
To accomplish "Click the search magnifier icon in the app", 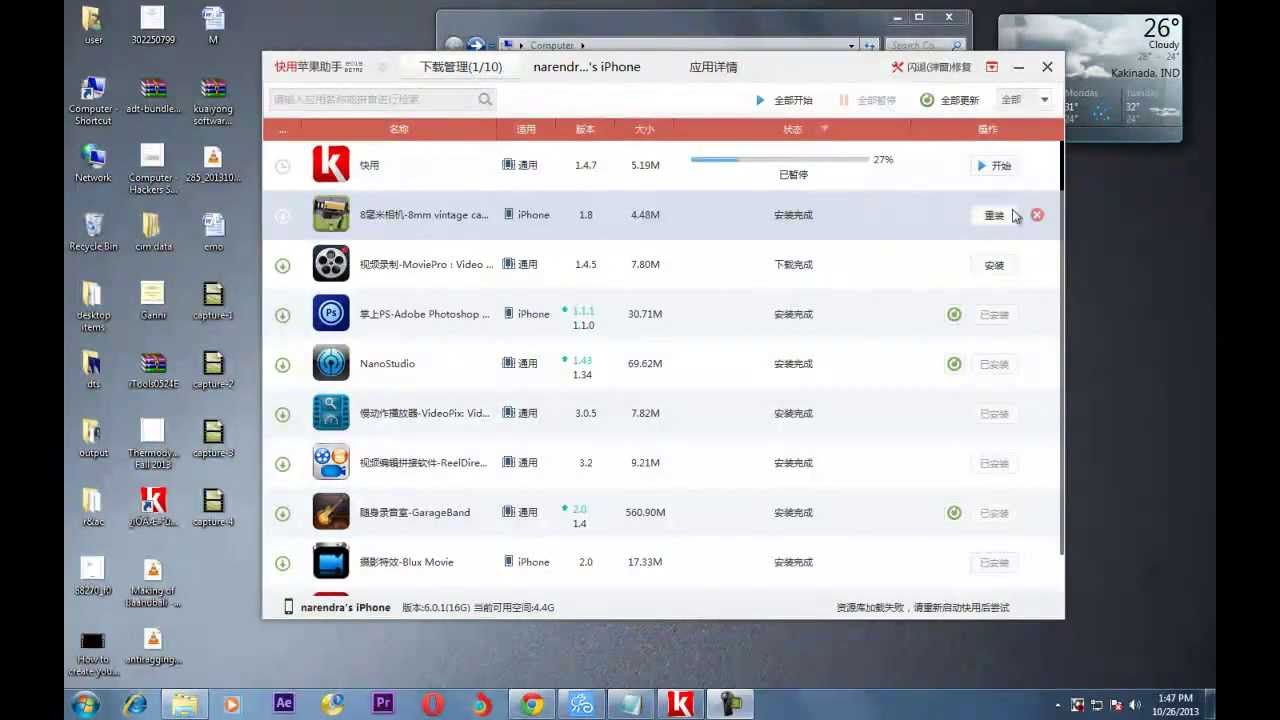I will [x=485, y=99].
